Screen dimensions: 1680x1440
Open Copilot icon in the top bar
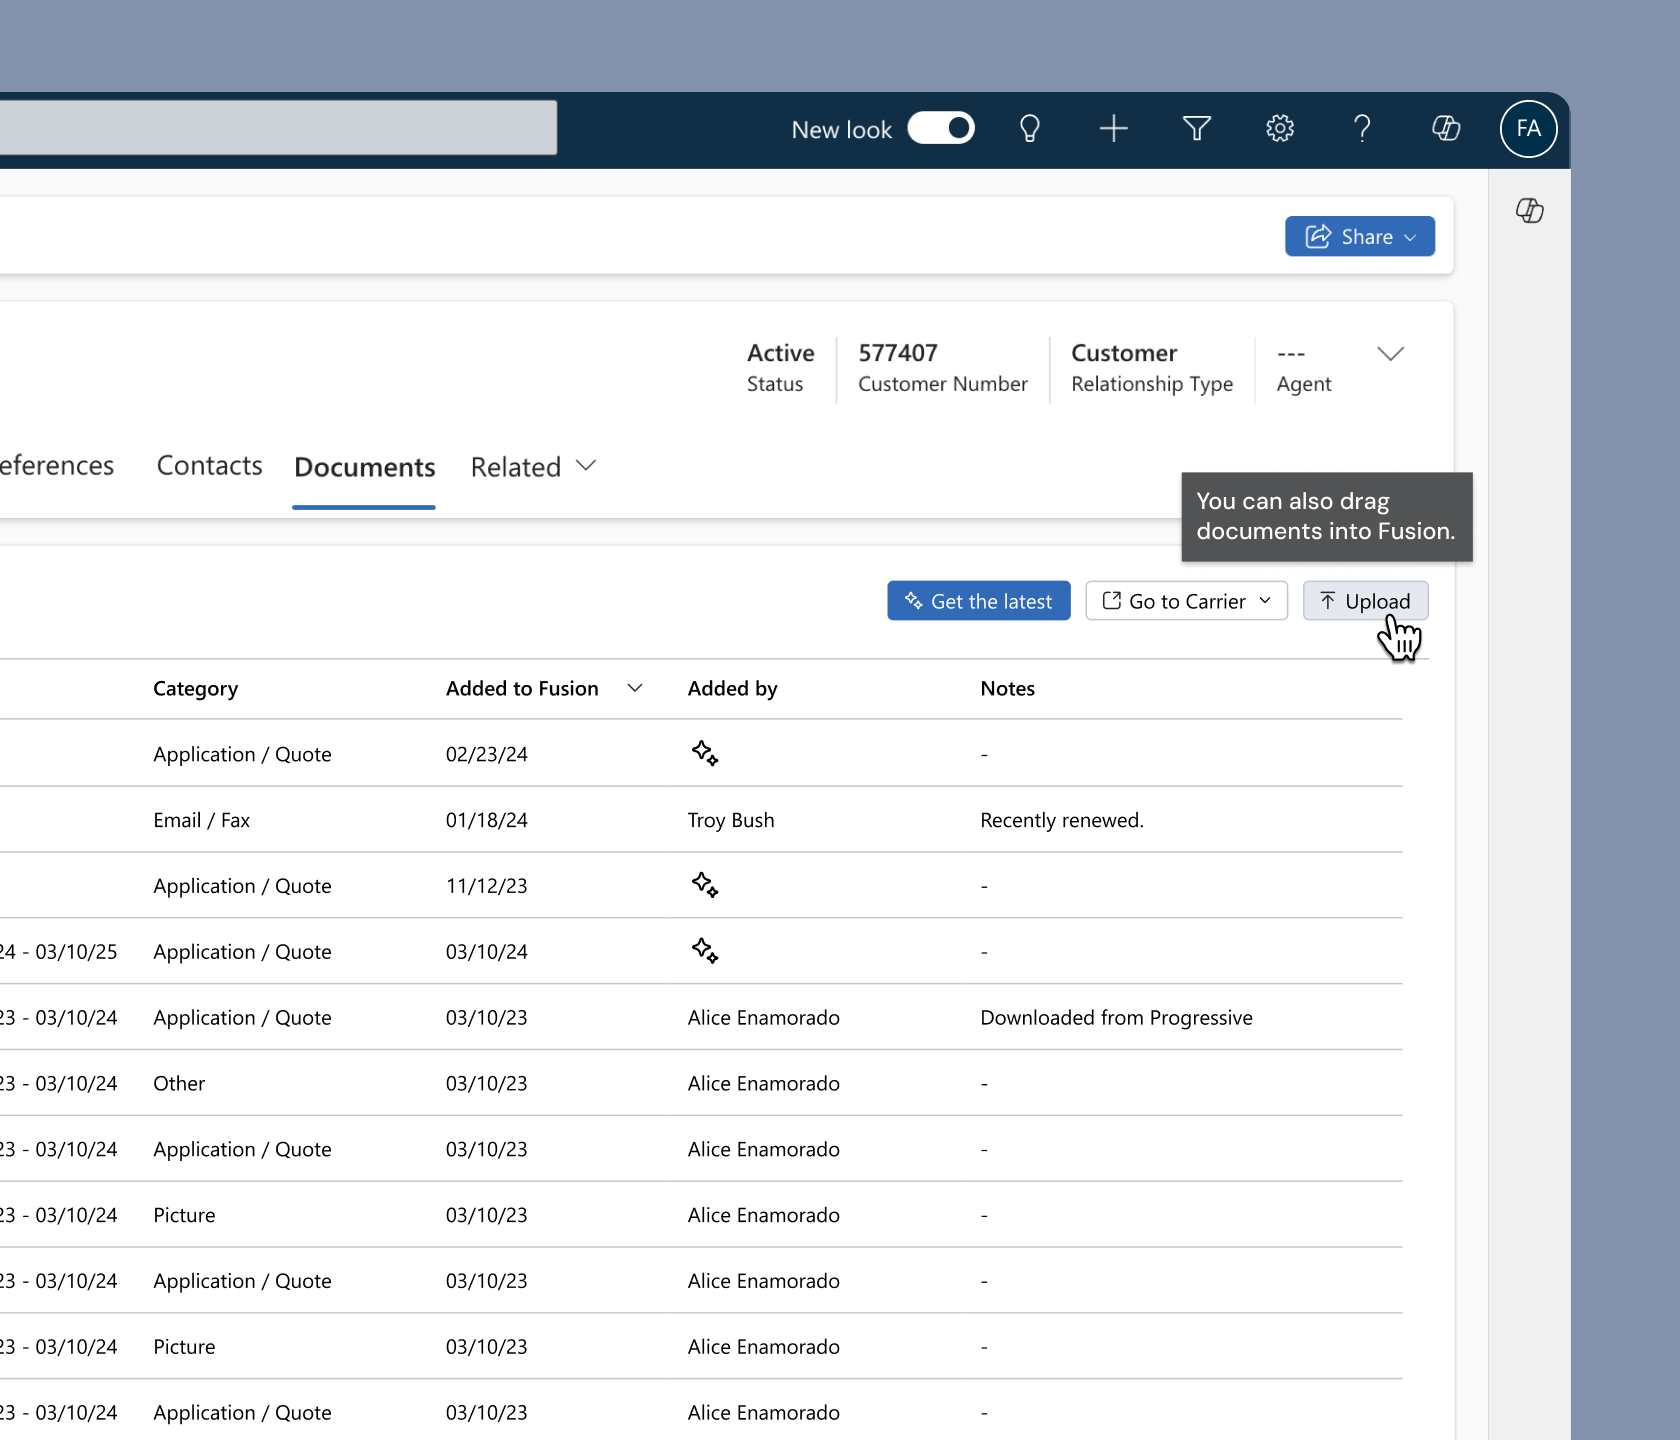point(1446,129)
